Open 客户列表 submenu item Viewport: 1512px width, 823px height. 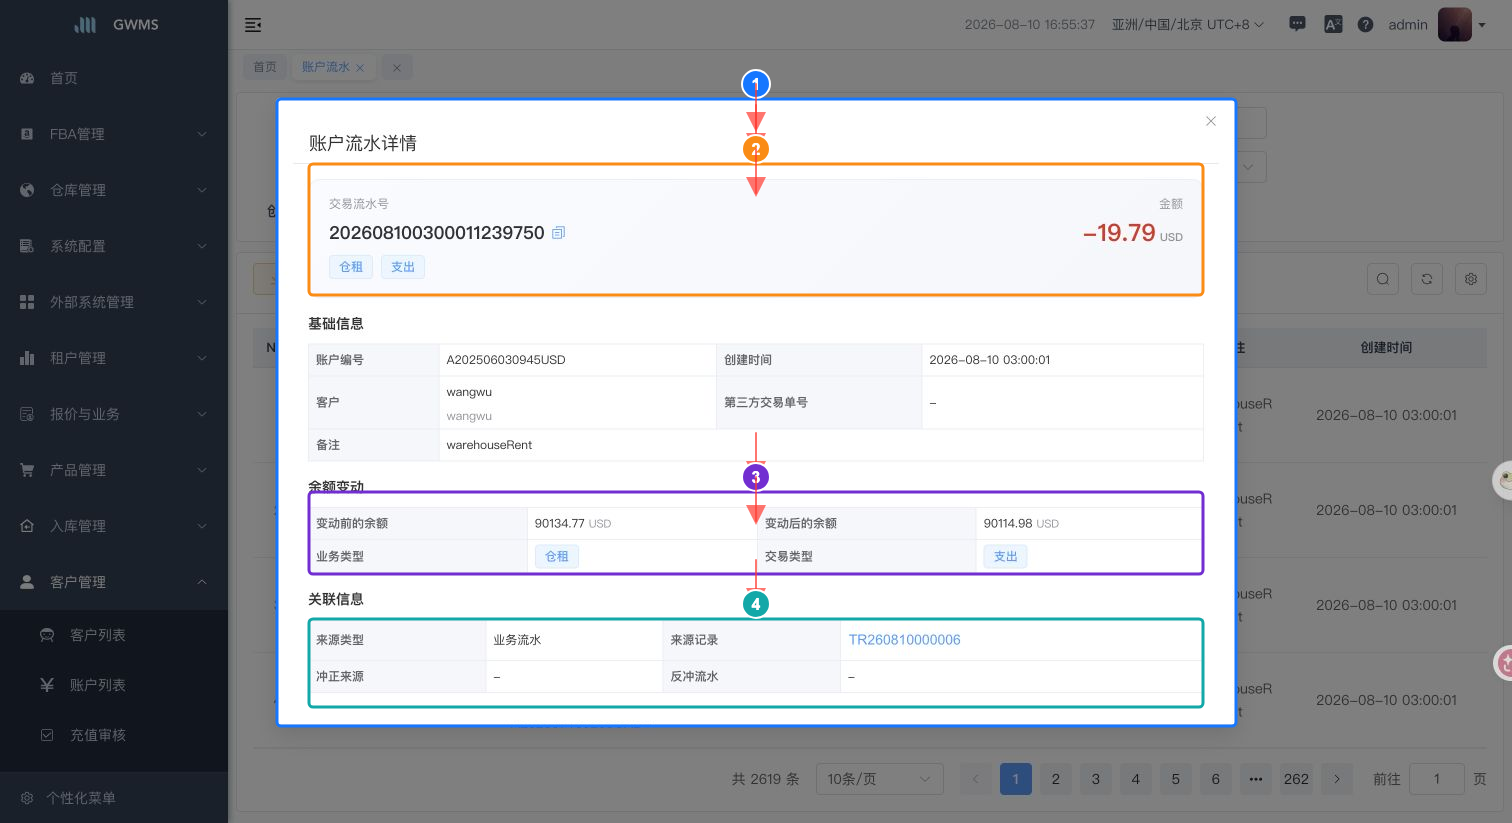pyautogui.click(x=114, y=635)
